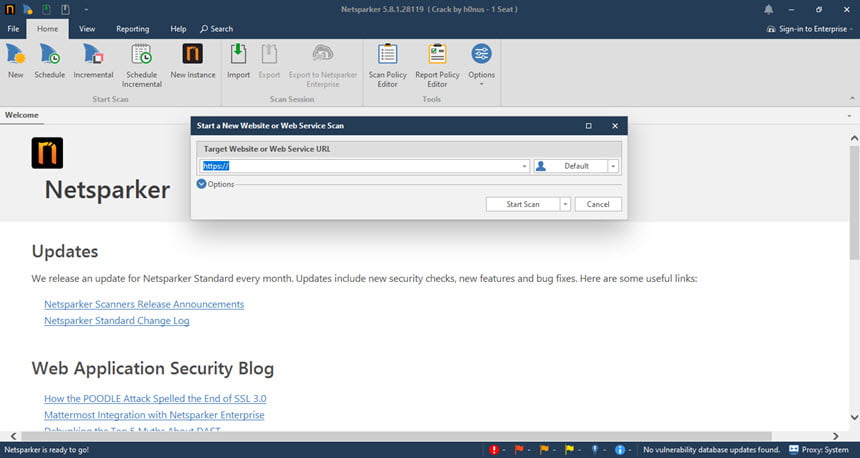
Task: Switch to the View ribbon tab
Action: (x=87, y=29)
